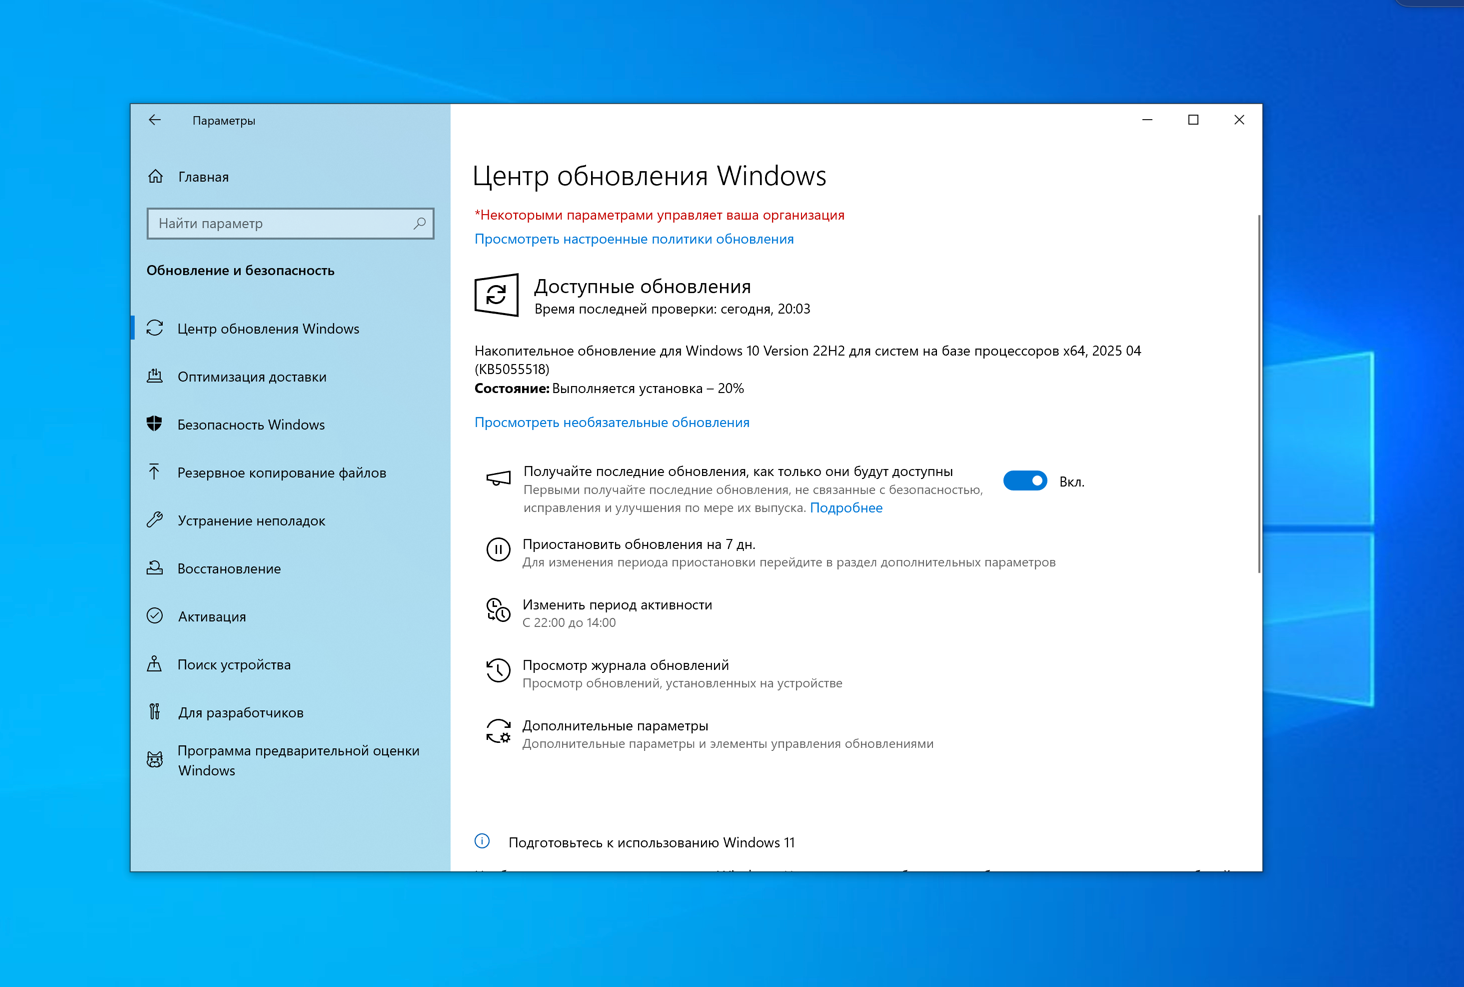The image size is (1464, 987).
Task: Maximize the Параметры window
Action: coord(1193,120)
